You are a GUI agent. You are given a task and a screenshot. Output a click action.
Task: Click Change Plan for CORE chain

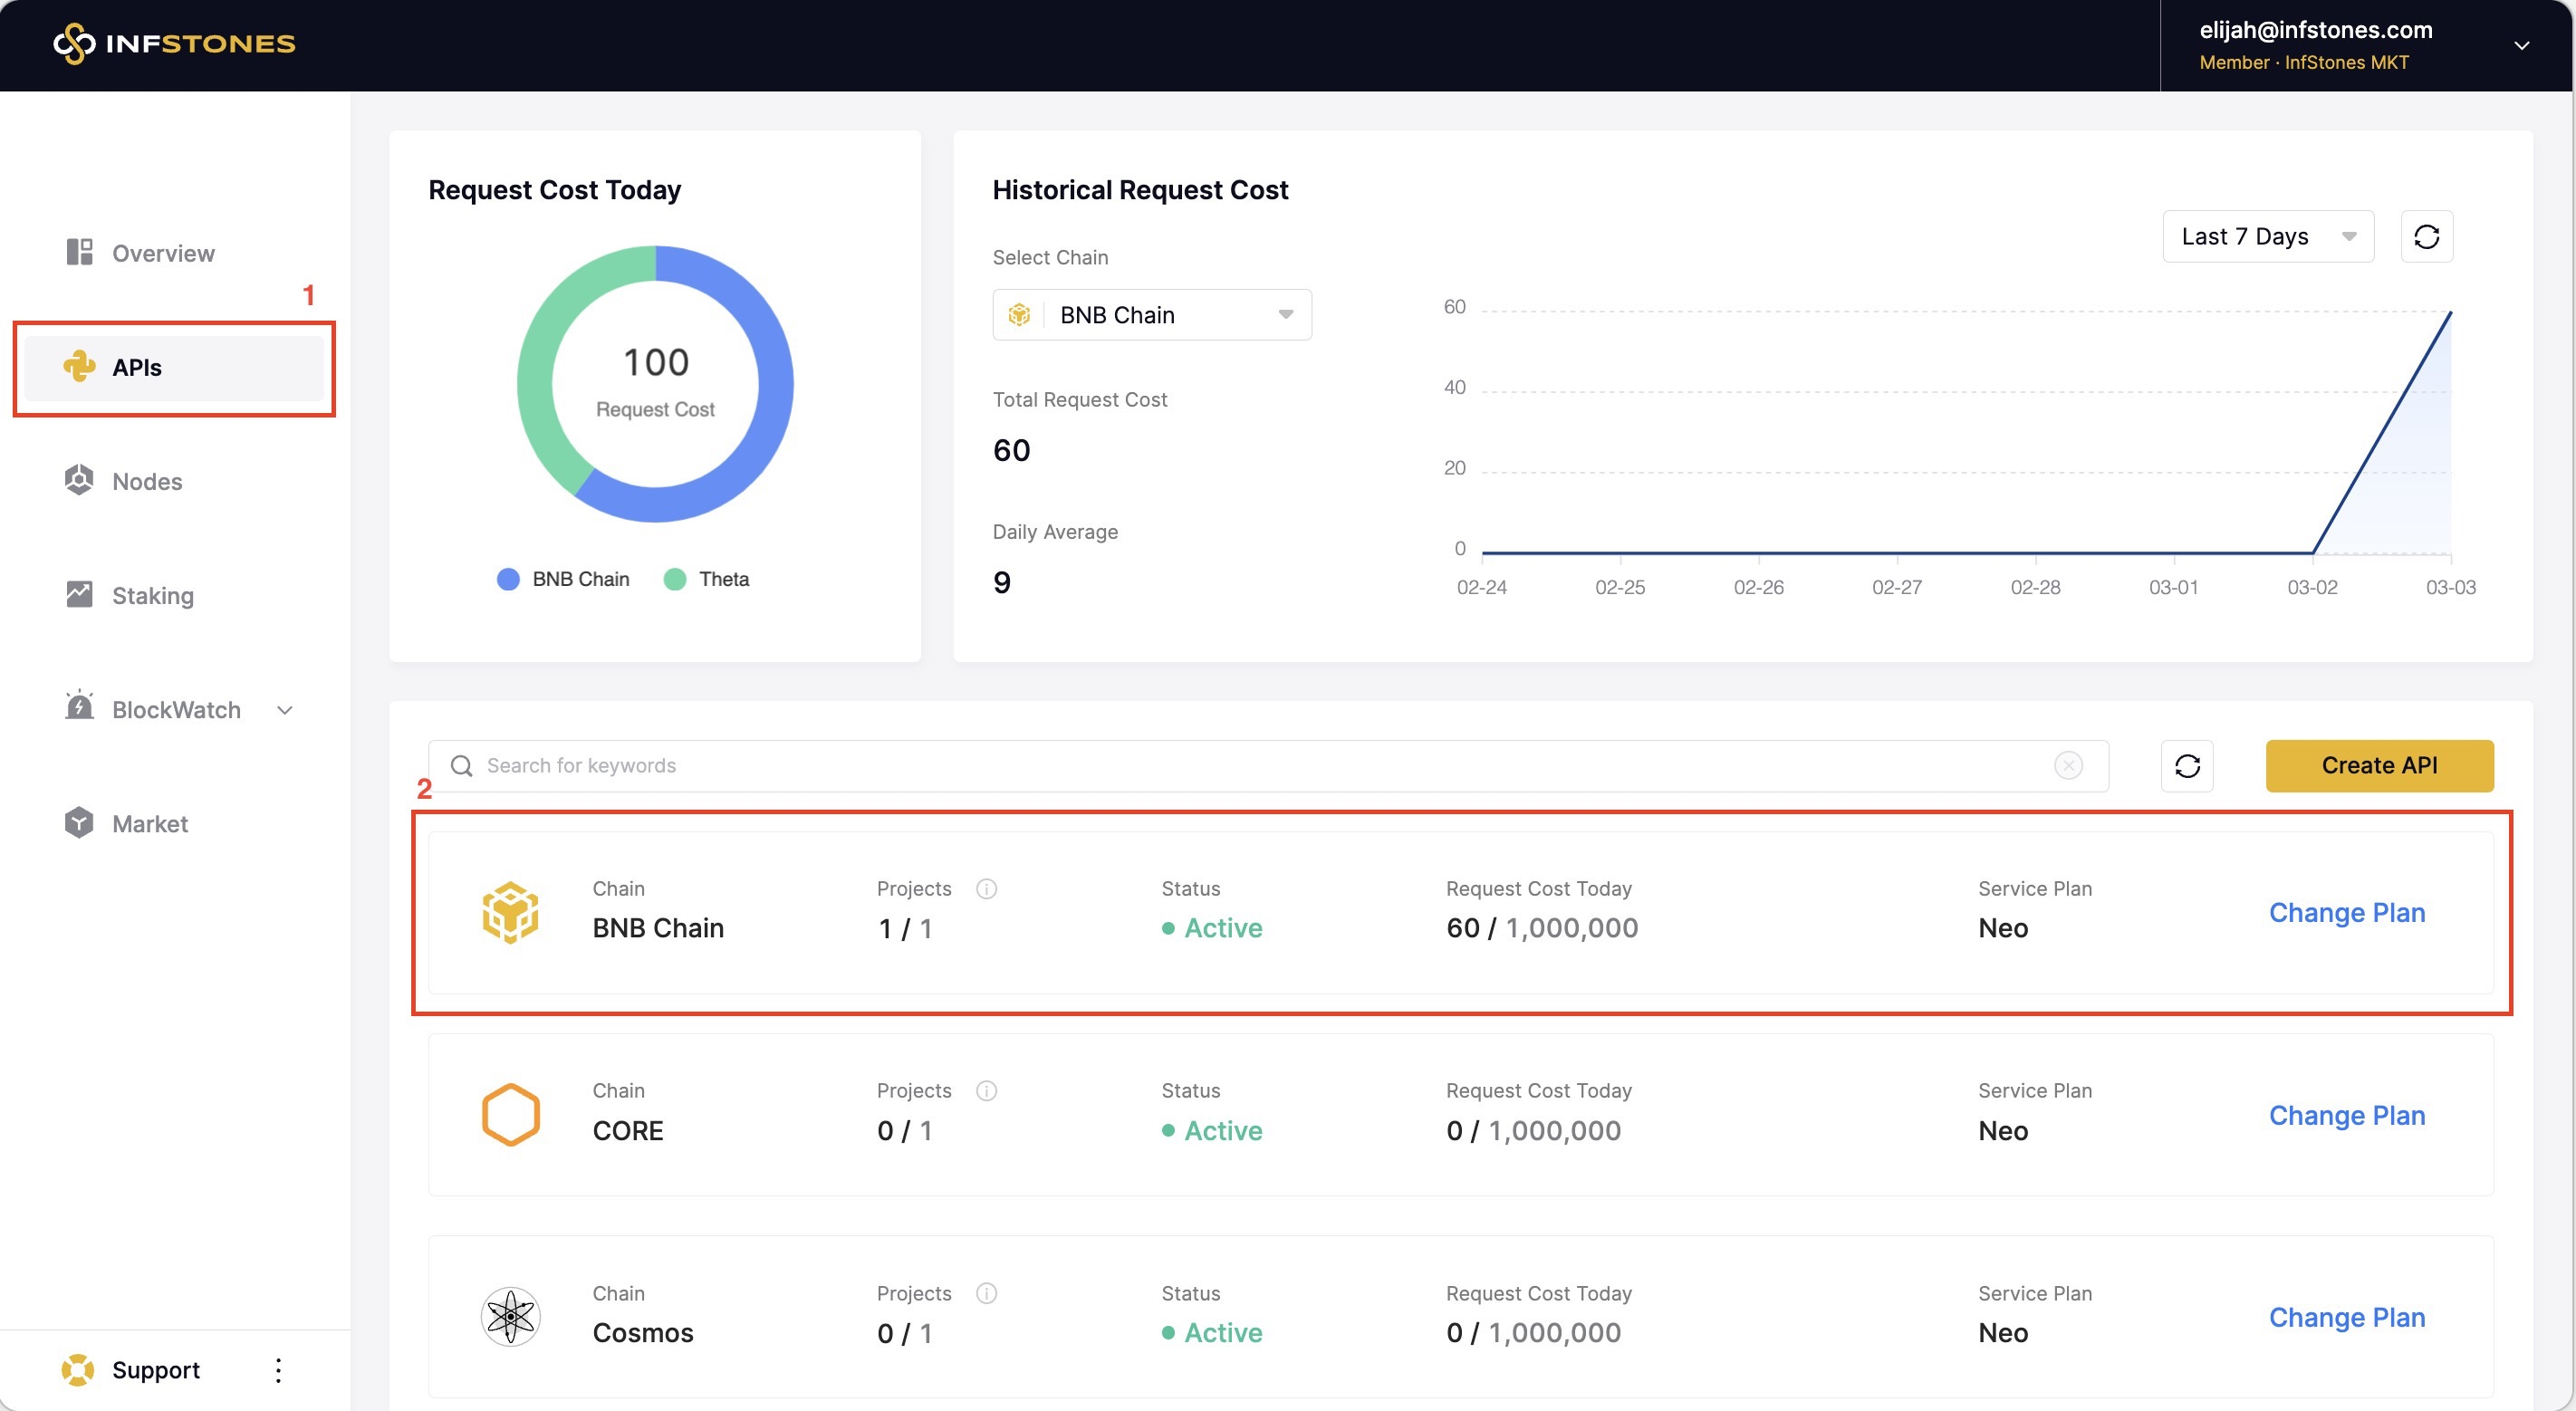coord(2346,1114)
